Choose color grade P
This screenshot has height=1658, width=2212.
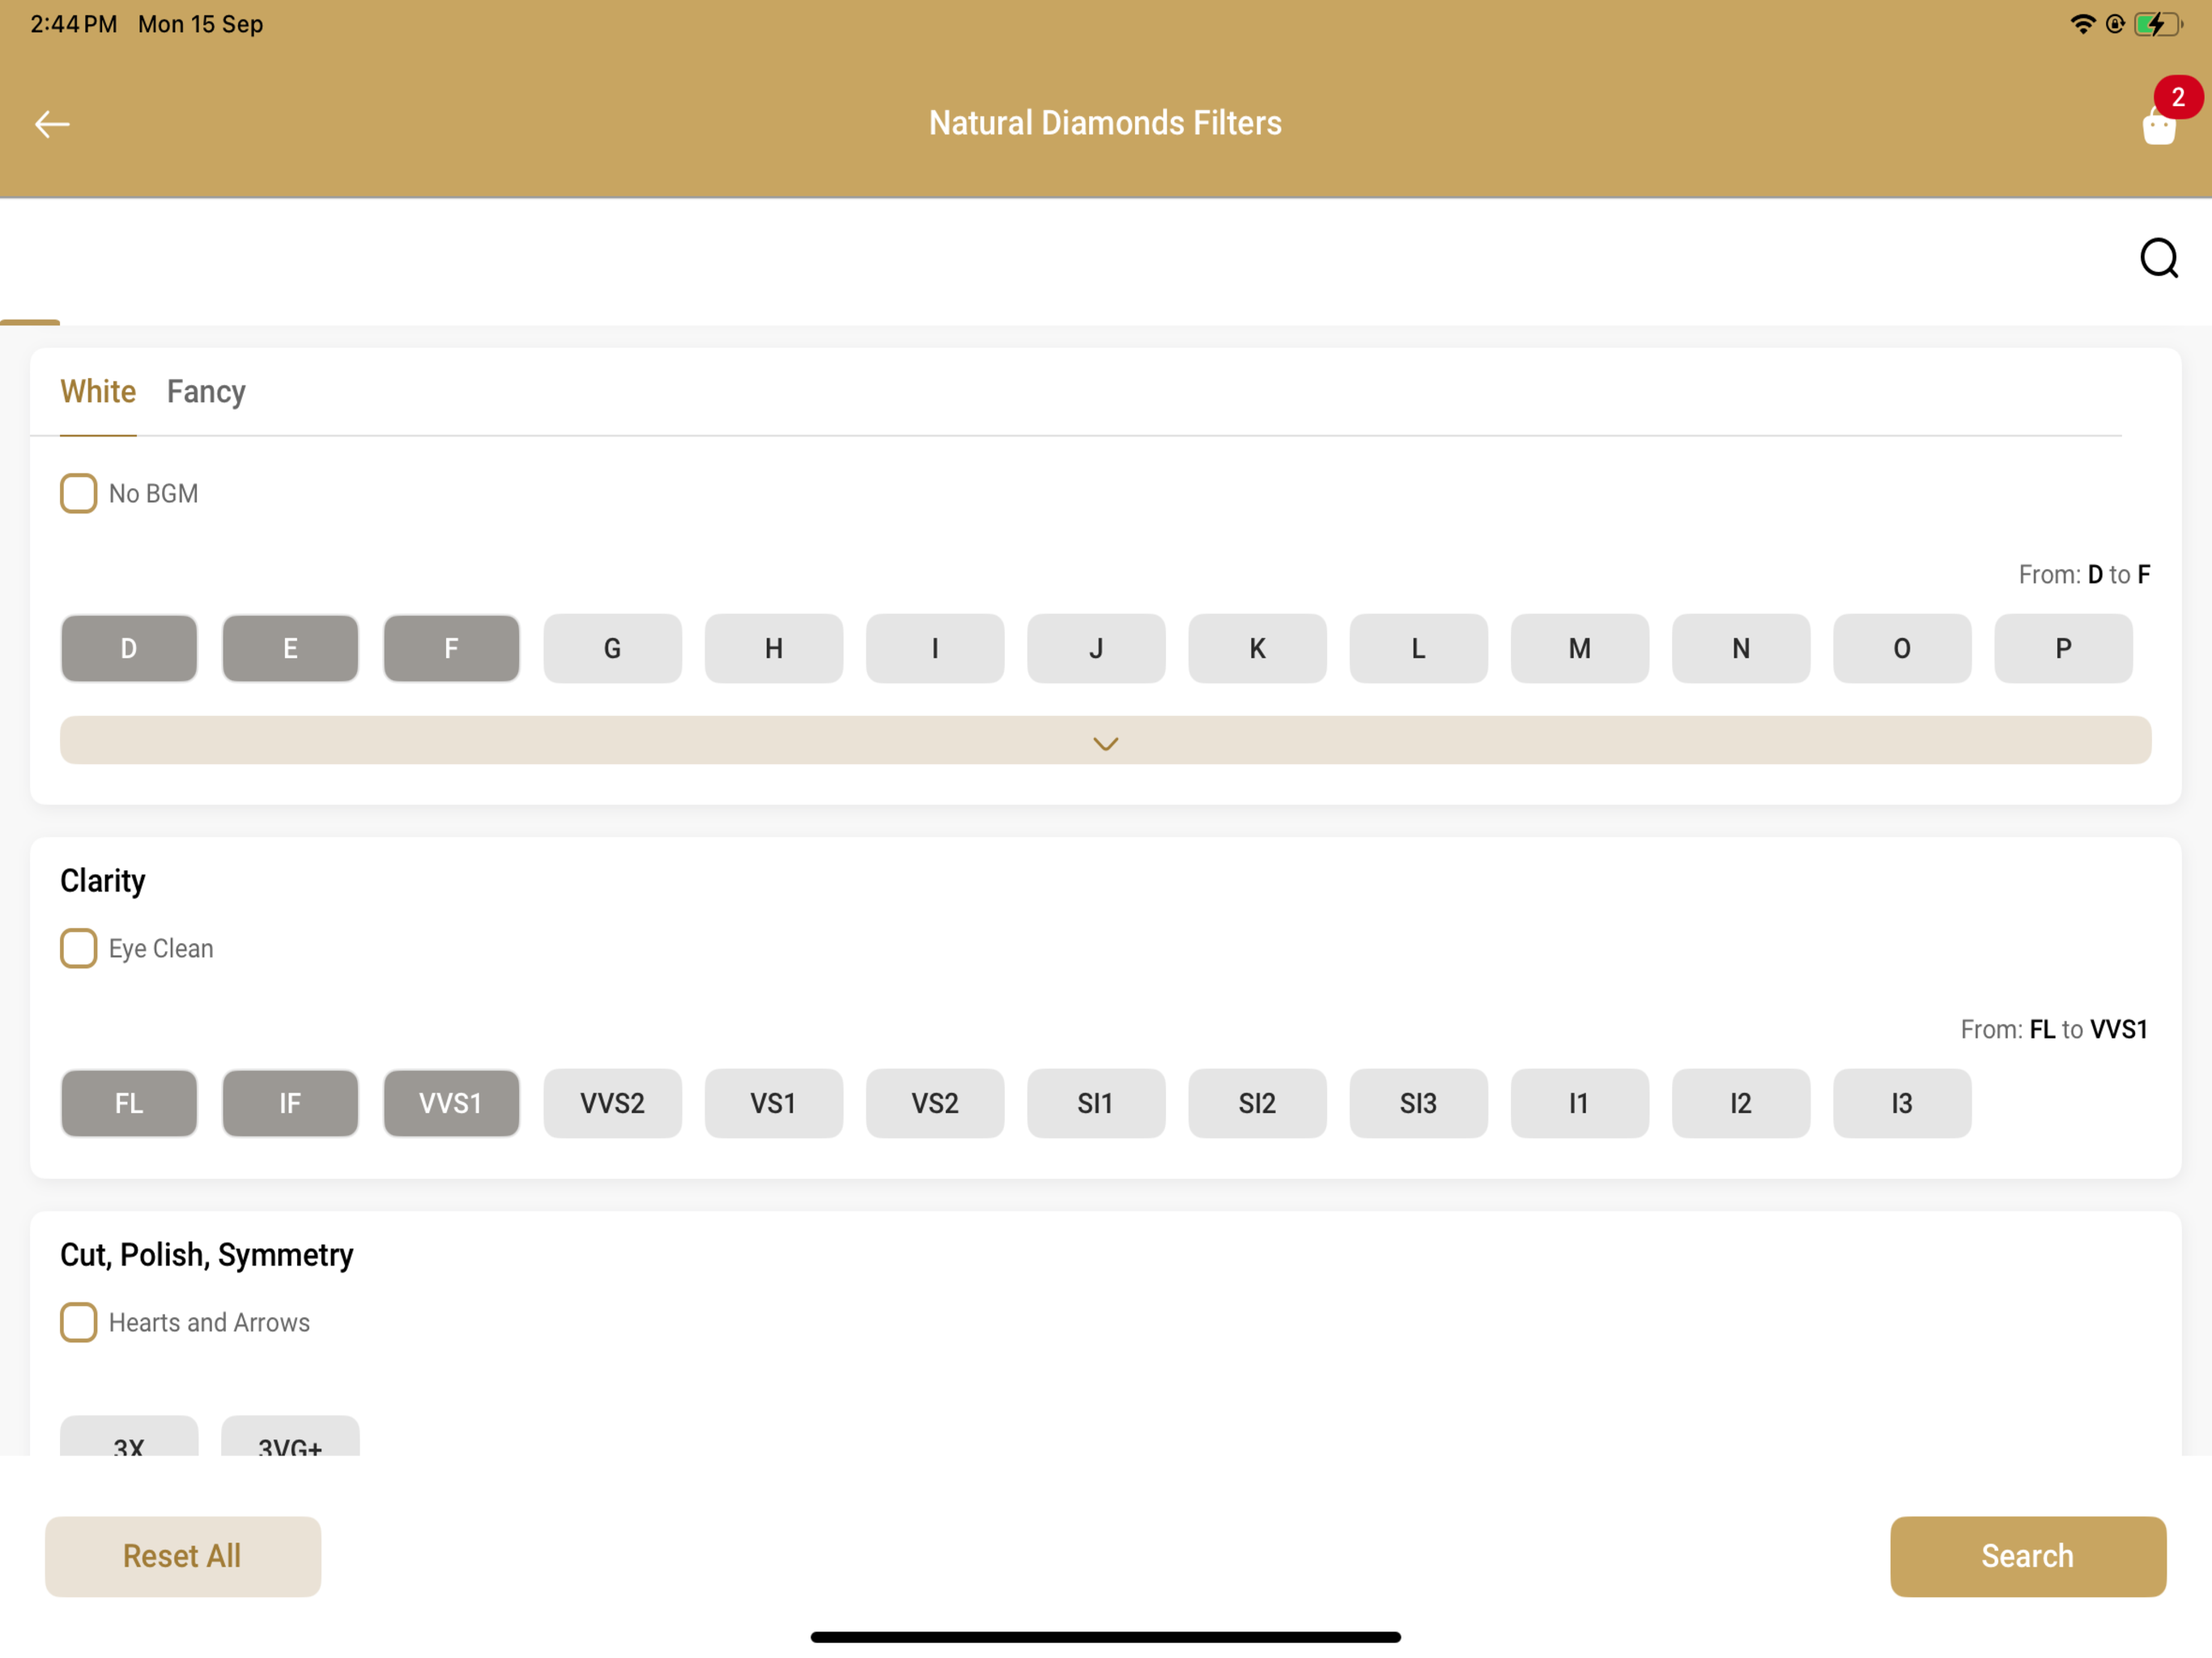pos(2063,648)
